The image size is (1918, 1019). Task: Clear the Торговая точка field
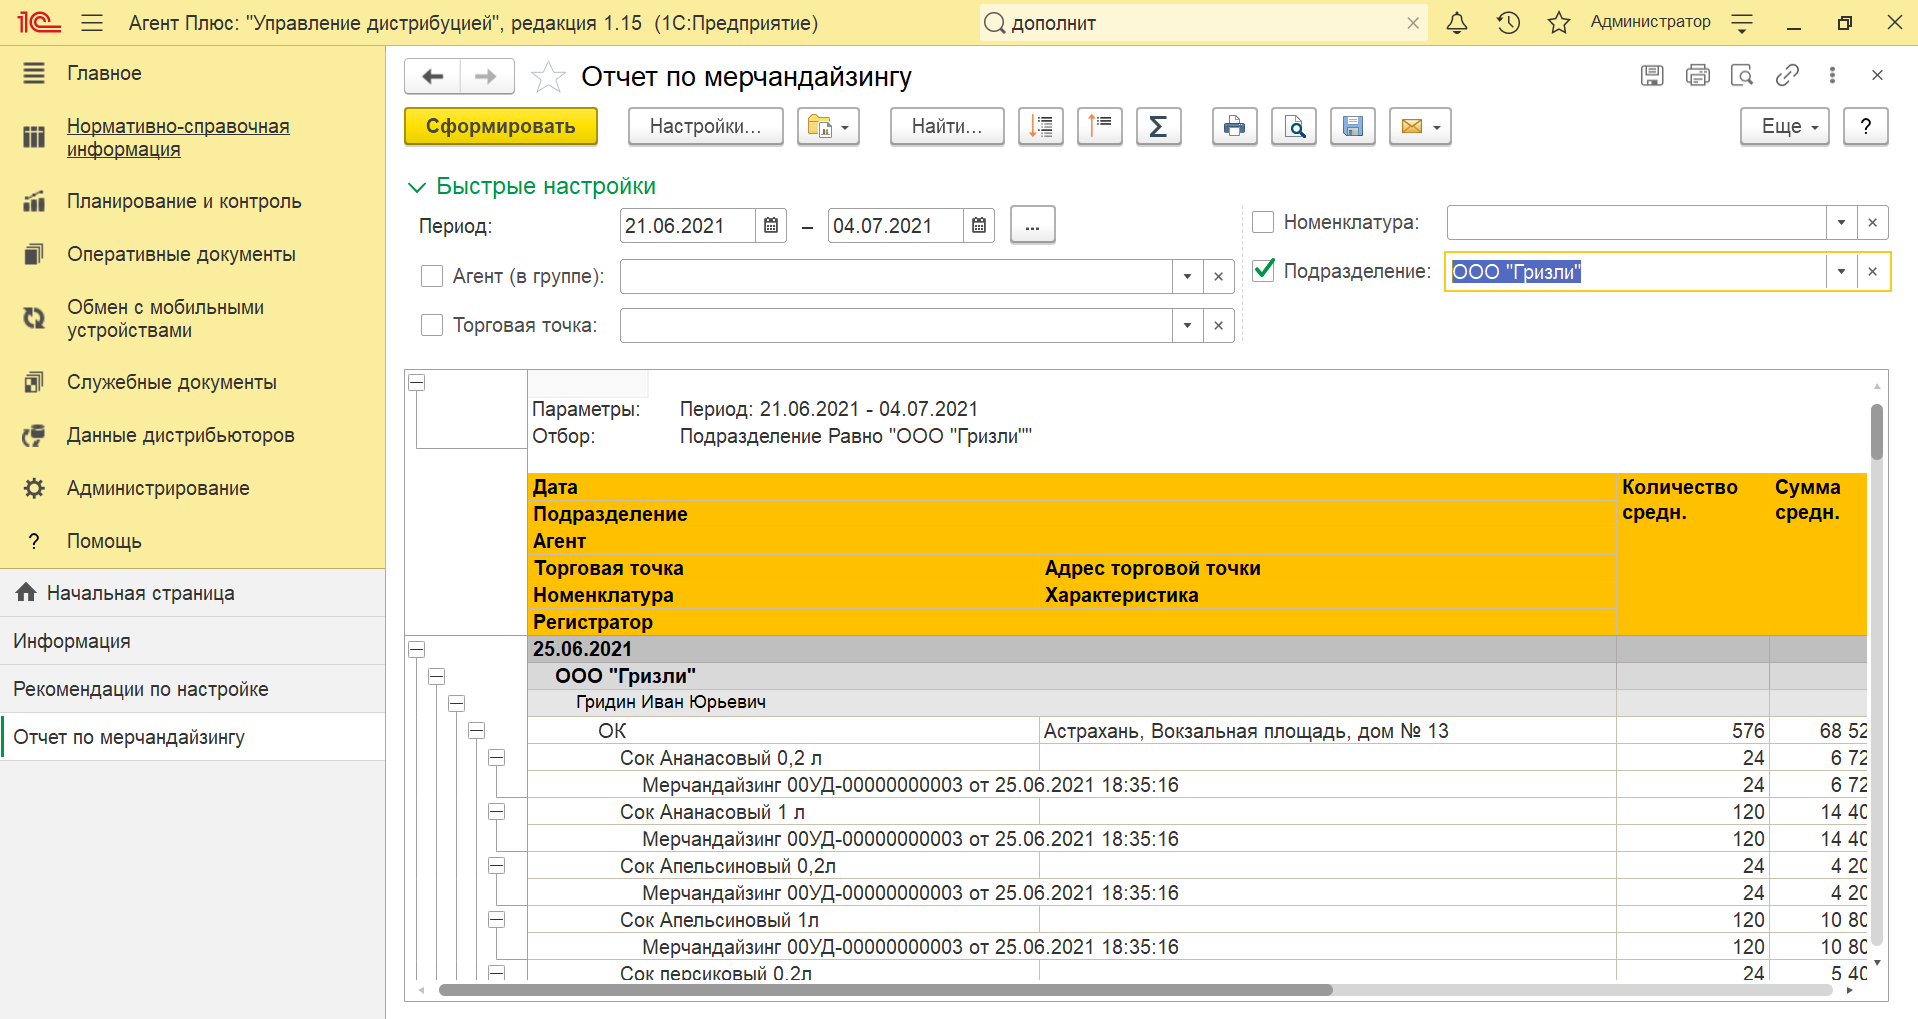(1218, 325)
